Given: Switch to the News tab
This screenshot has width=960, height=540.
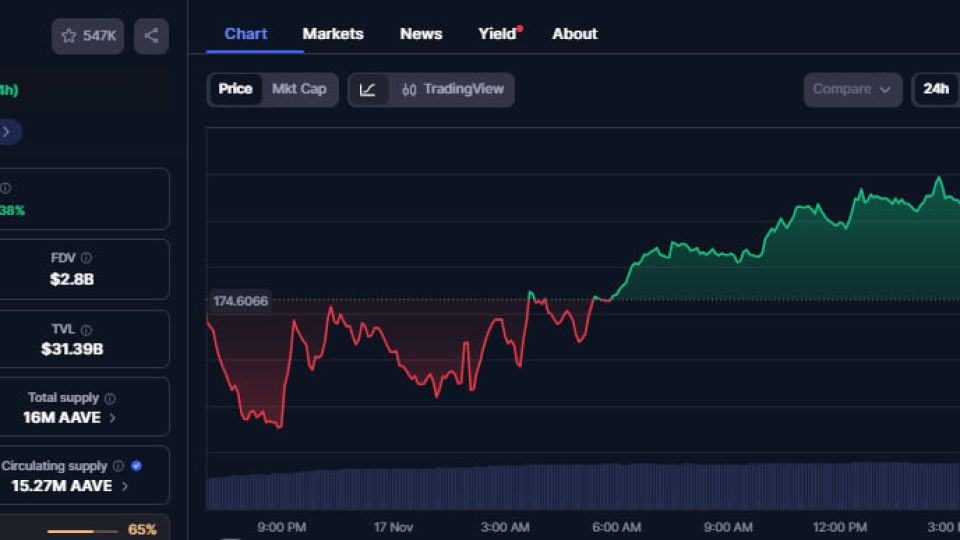Looking at the screenshot, I should point(421,34).
